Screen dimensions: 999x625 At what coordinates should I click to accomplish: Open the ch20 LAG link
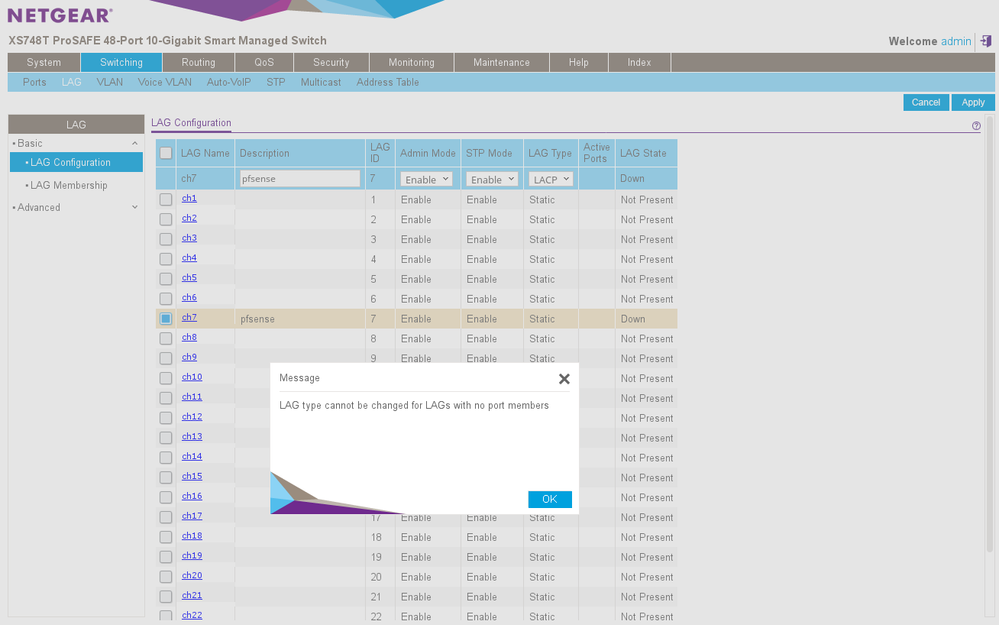coord(192,575)
